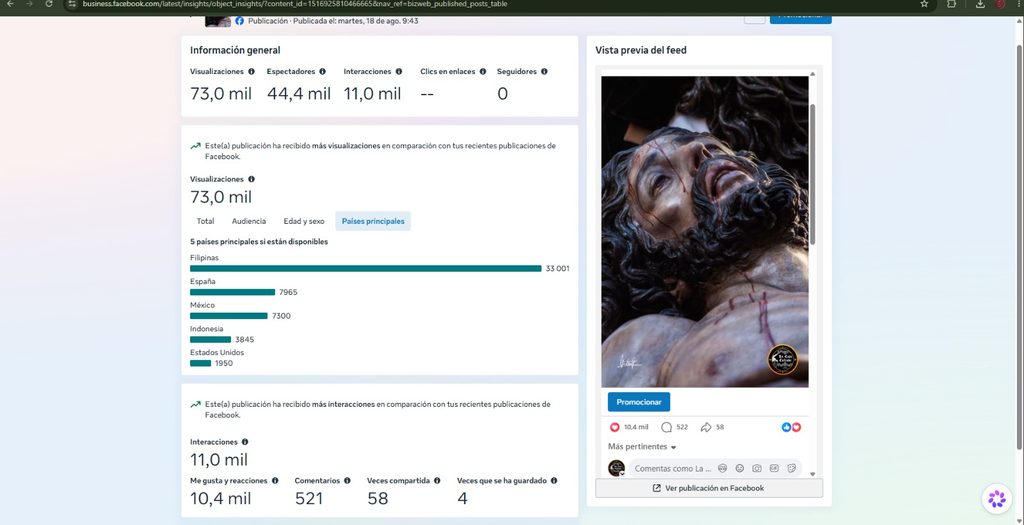Screen dimensions: 1024x525
Task: Click the Promocionar button at page top
Action: tap(801, 19)
